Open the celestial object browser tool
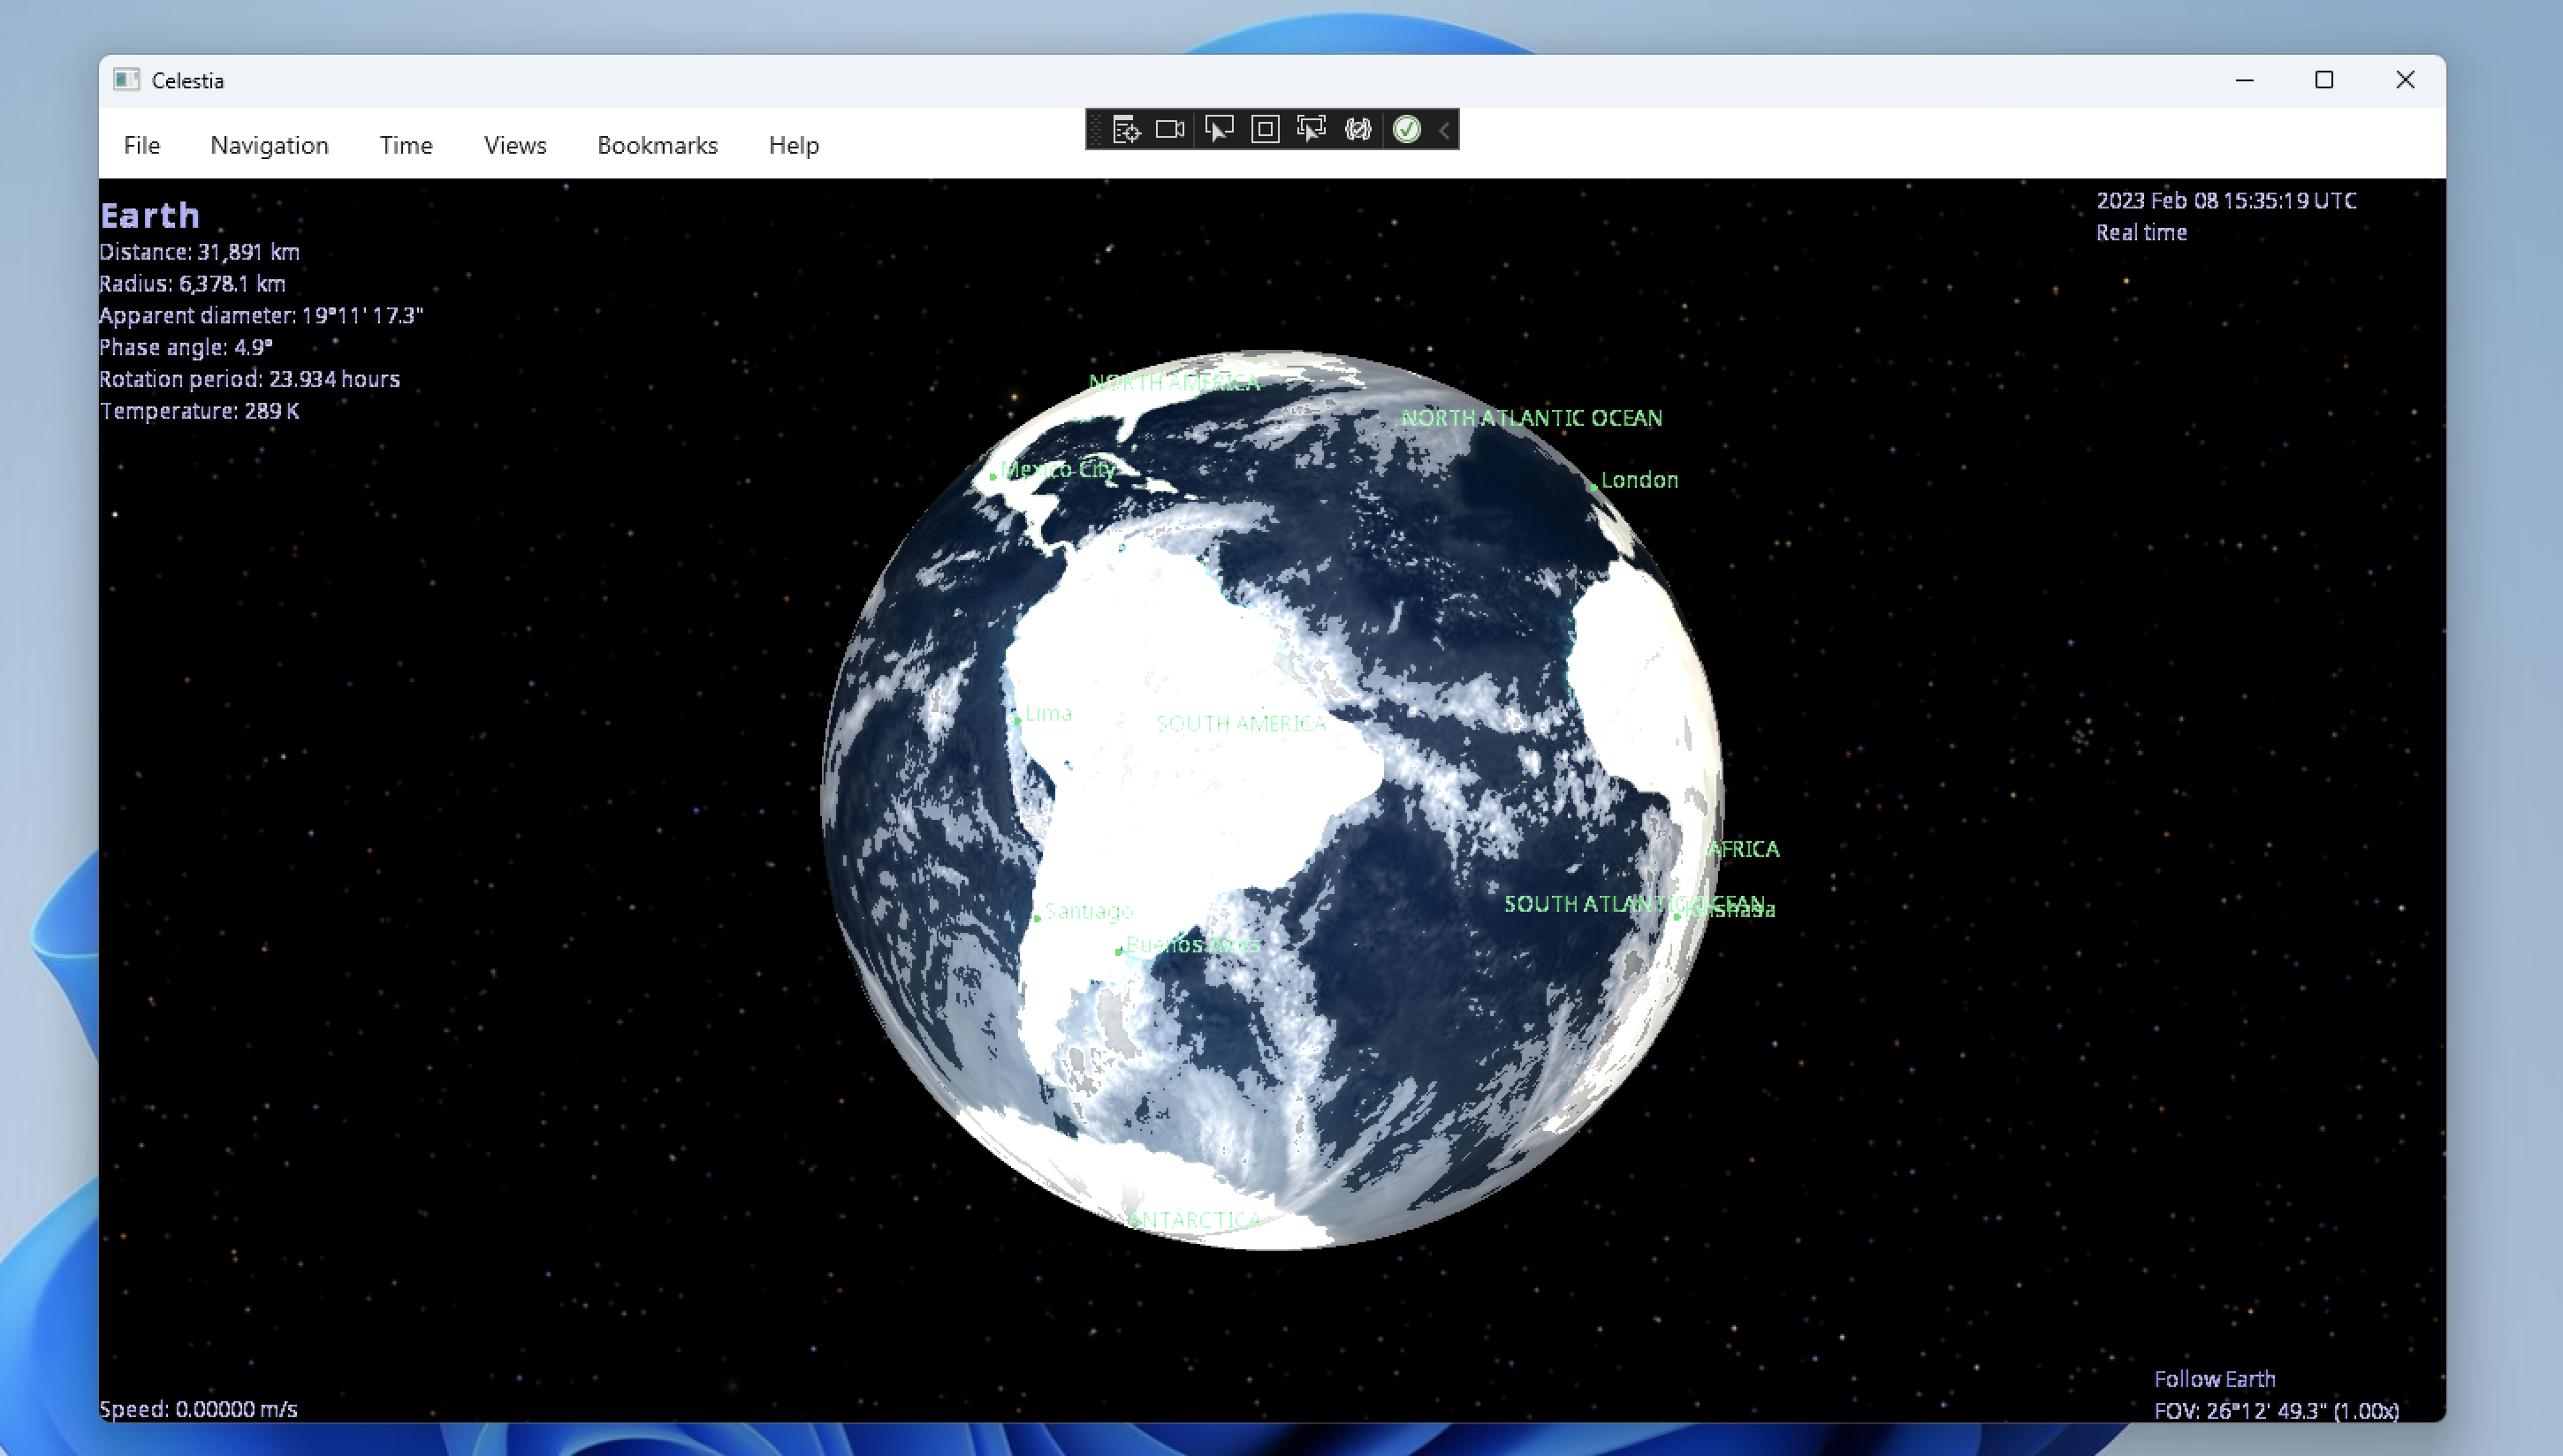2563x1456 pixels. 1126,129
